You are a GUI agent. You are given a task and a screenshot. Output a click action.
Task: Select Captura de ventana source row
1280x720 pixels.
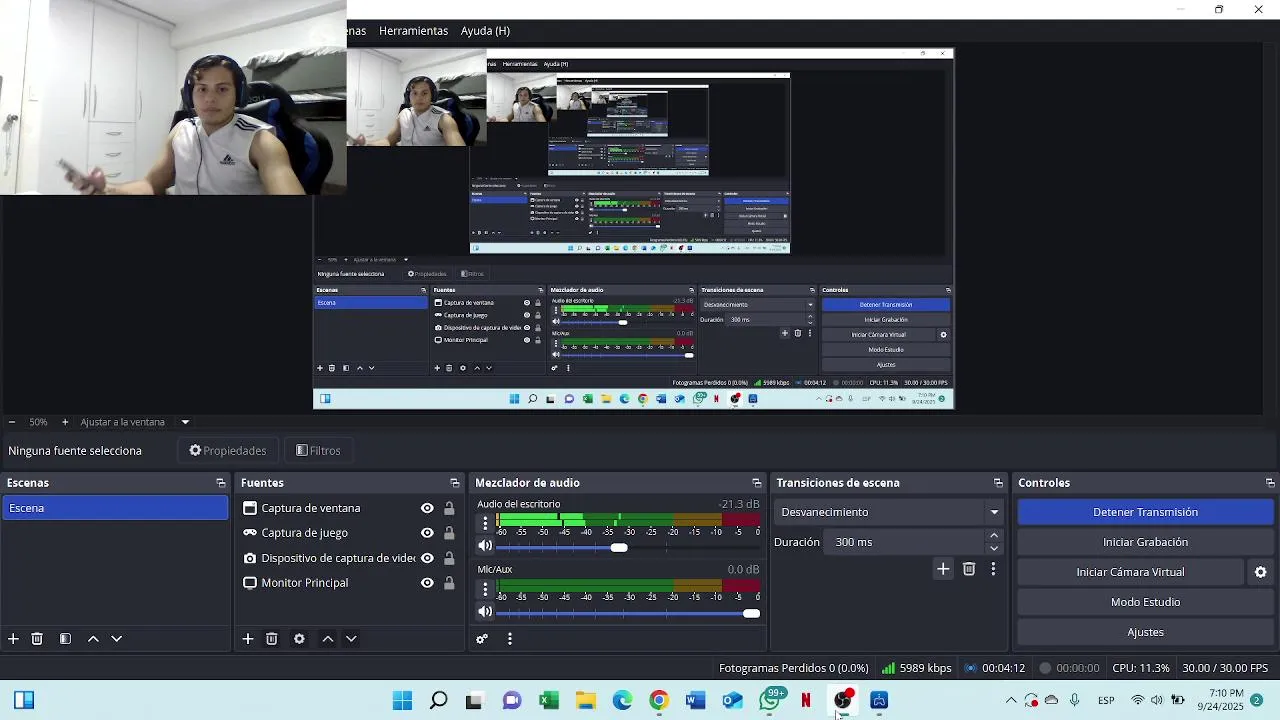click(350, 508)
